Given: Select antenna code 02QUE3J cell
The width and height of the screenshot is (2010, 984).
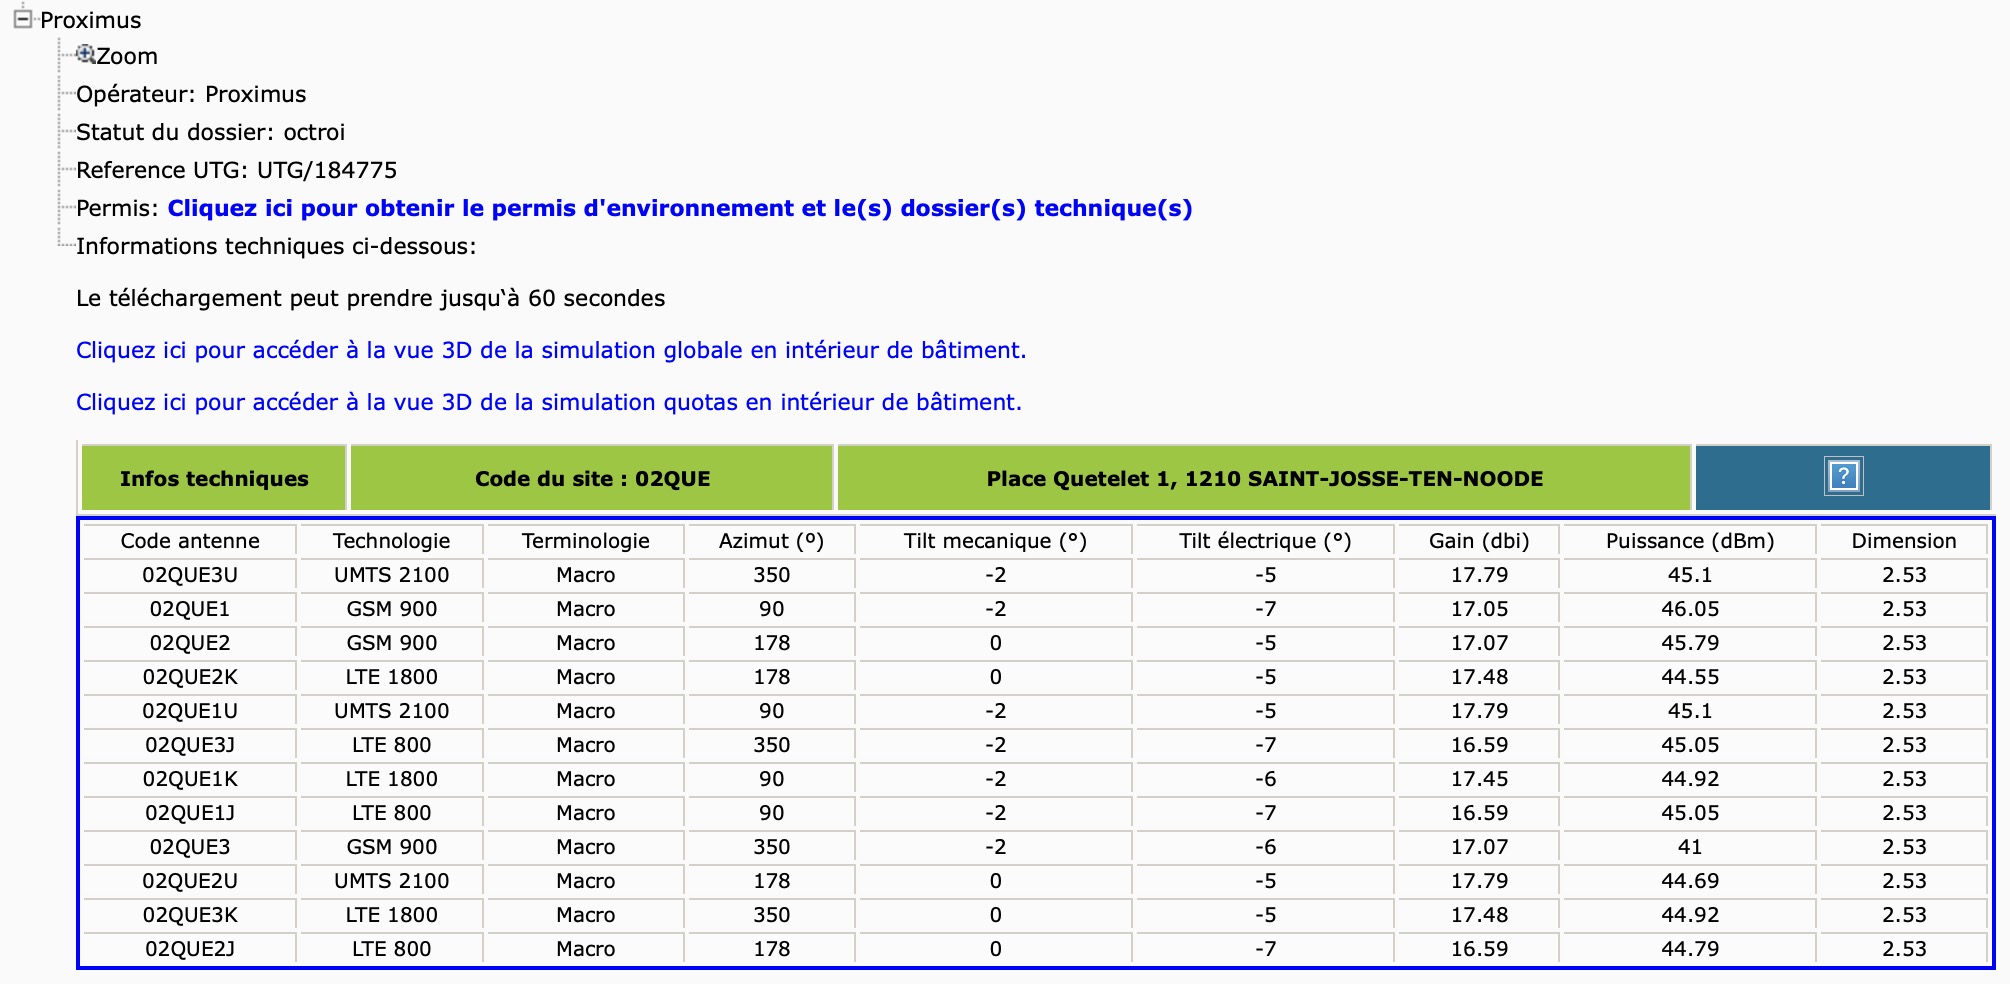Looking at the screenshot, I should pos(190,745).
